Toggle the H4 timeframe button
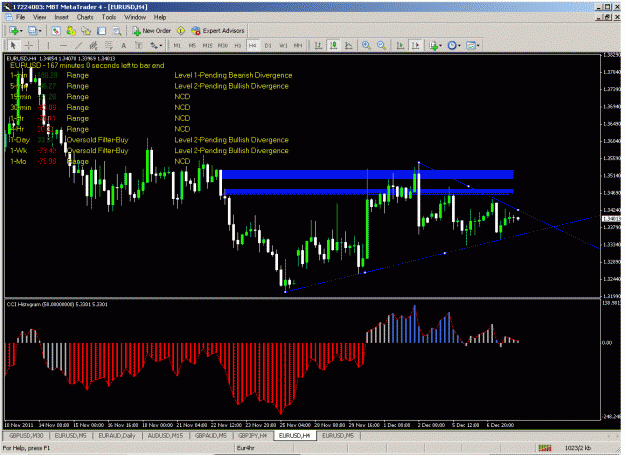Viewport: 625px width, 455px height. (253, 45)
